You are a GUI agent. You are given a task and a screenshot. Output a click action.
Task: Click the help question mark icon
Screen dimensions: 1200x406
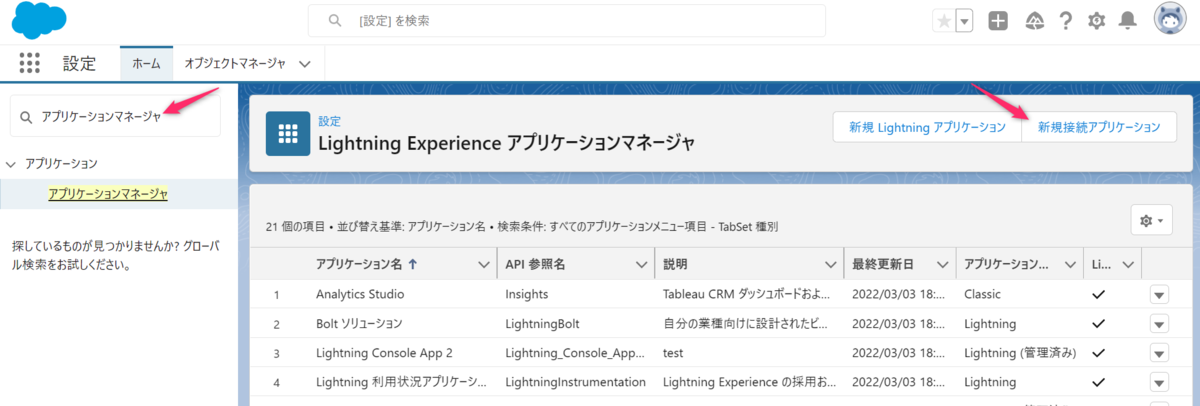(1066, 21)
